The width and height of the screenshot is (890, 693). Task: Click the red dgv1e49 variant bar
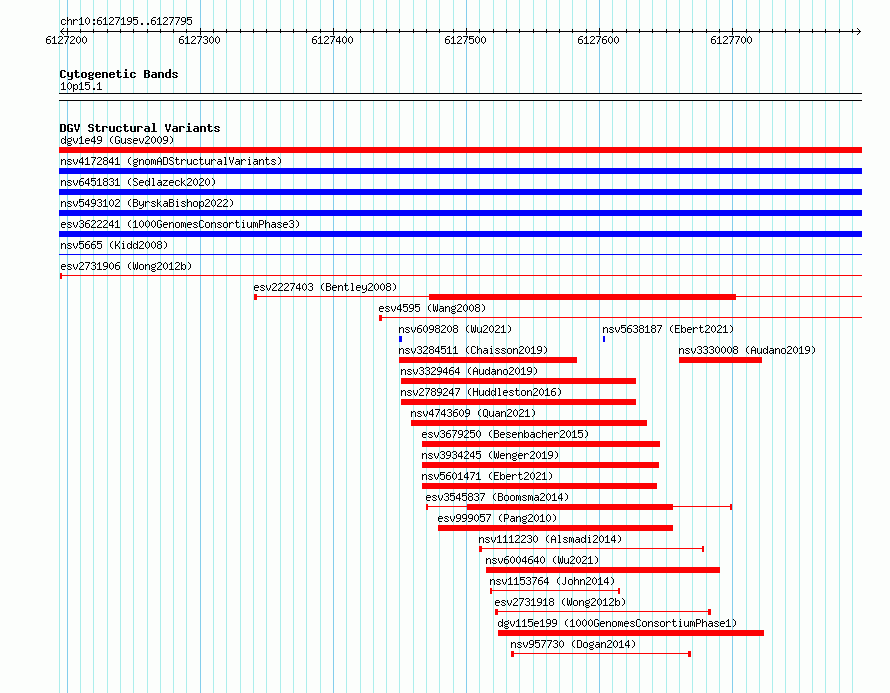click(x=460, y=150)
